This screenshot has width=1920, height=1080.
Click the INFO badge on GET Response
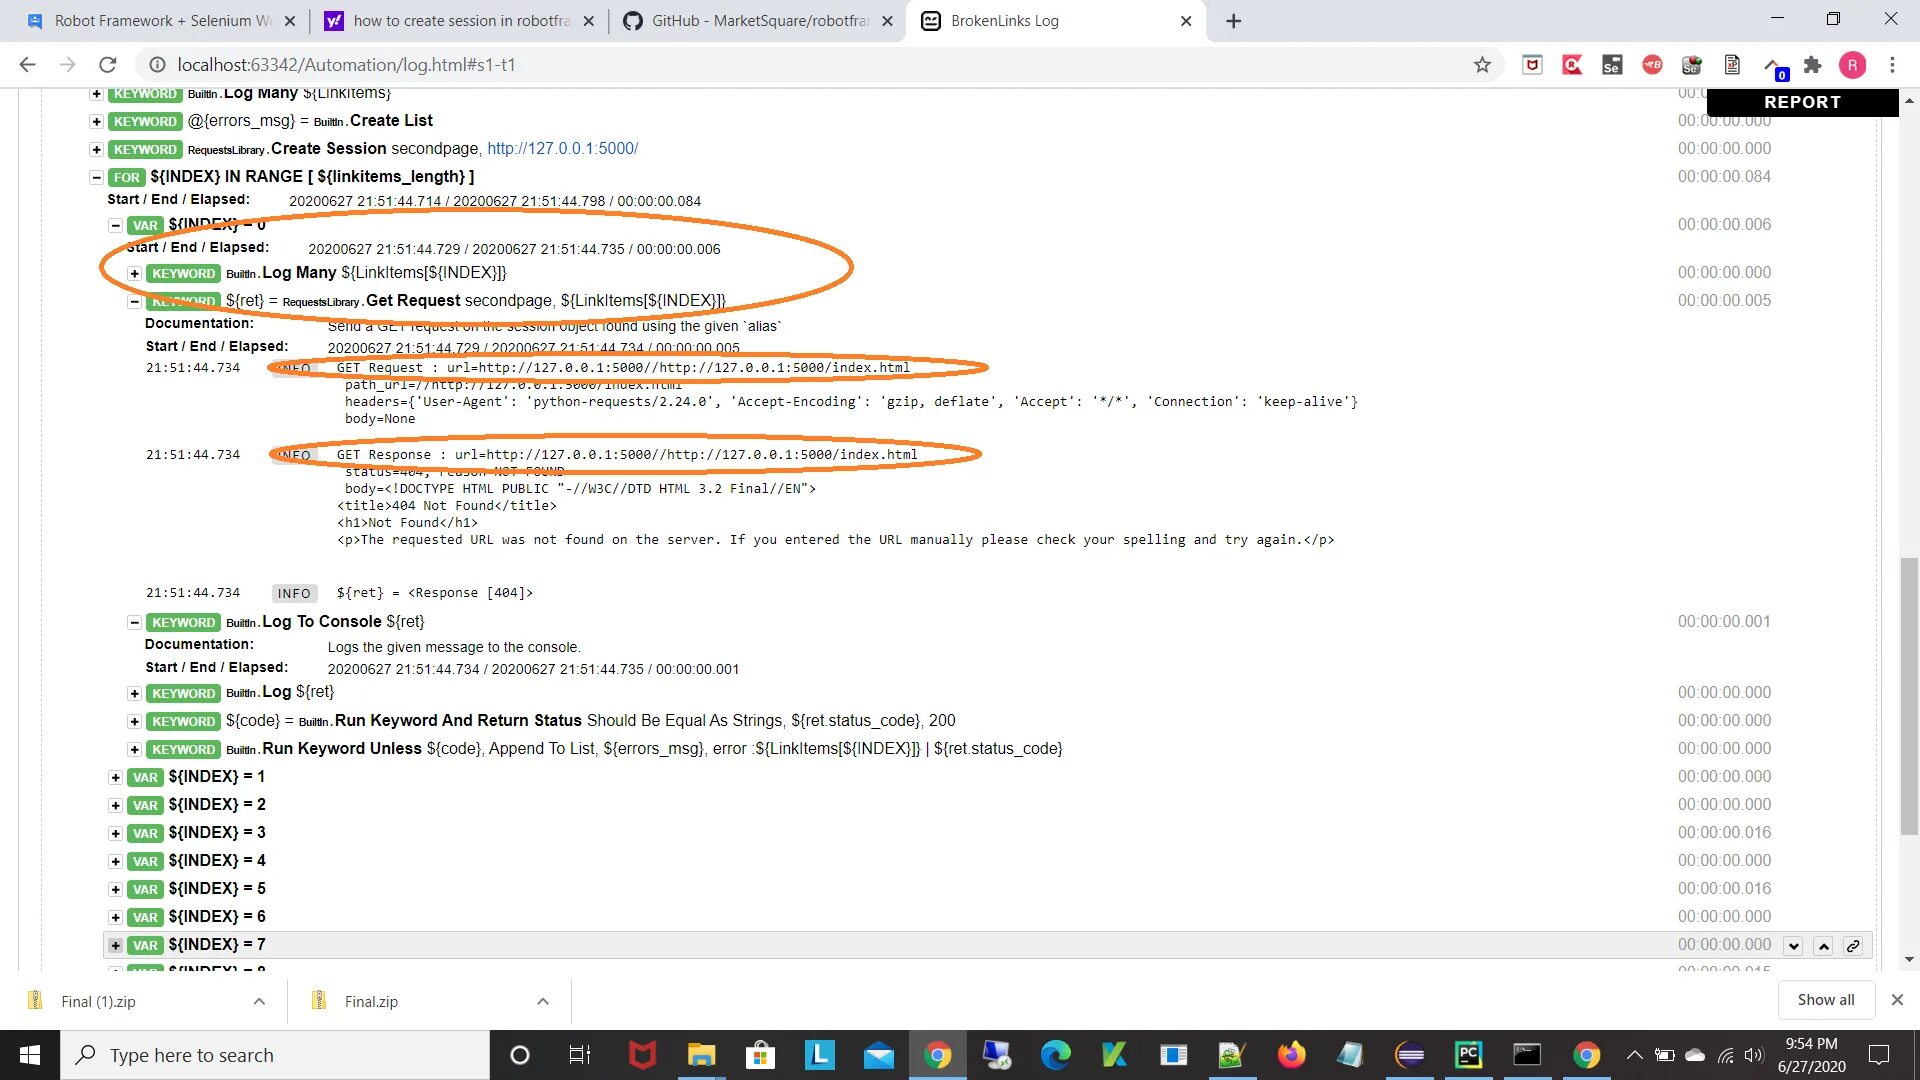tap(293, 454)
